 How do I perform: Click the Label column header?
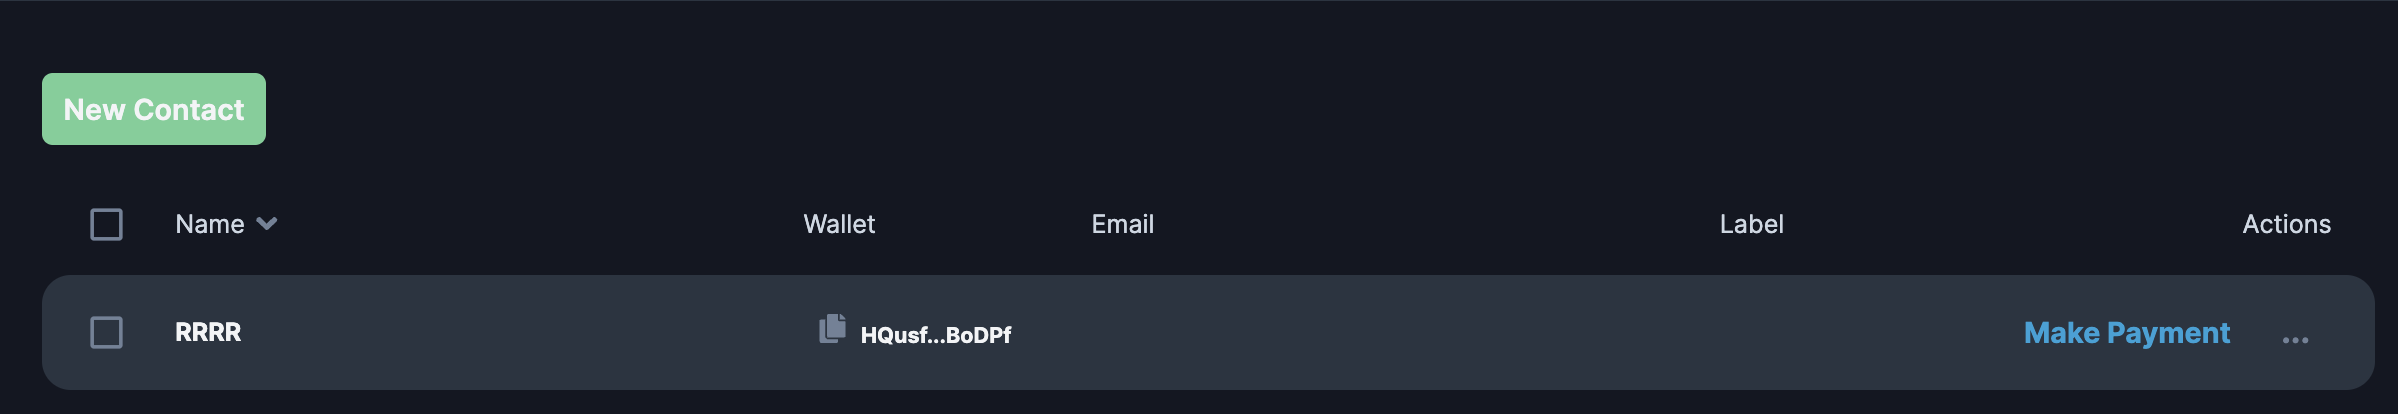pos(1751,224)
